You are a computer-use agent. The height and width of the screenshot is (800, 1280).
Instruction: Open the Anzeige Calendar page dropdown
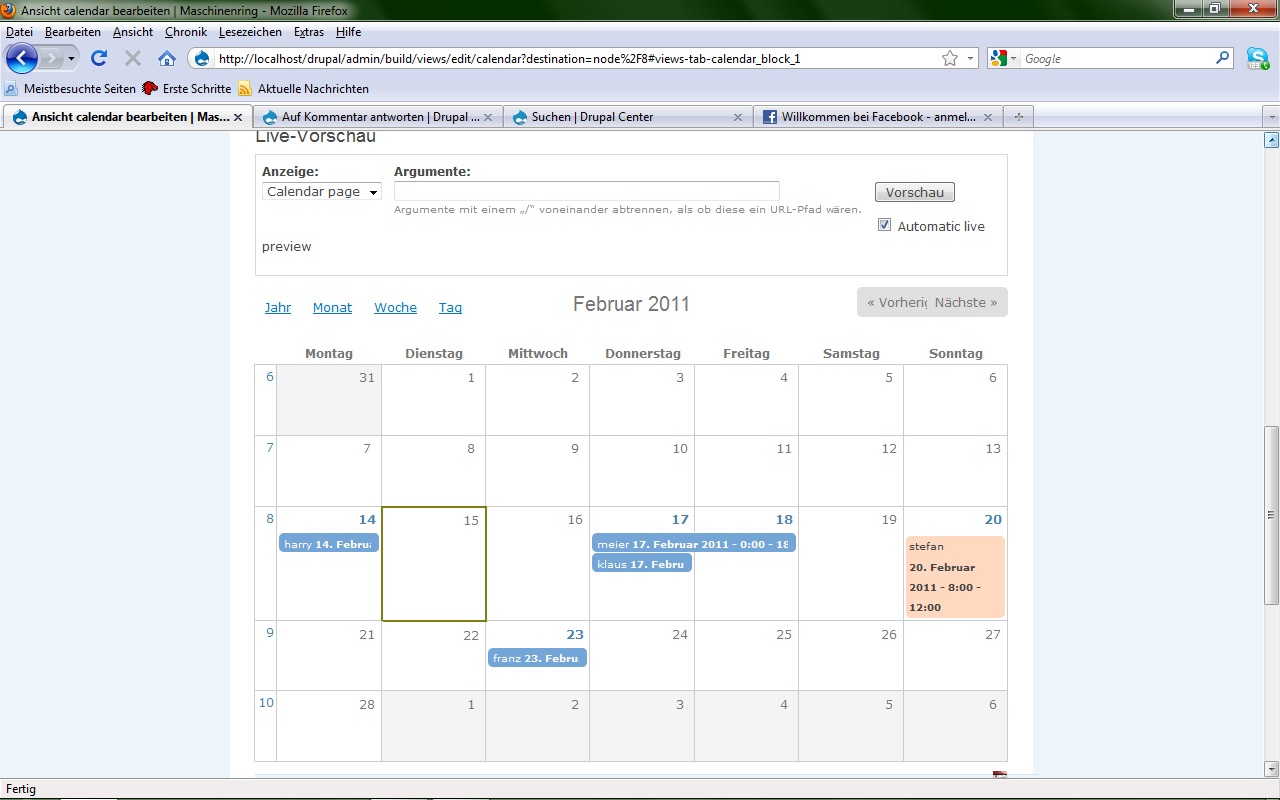[322, 191]
